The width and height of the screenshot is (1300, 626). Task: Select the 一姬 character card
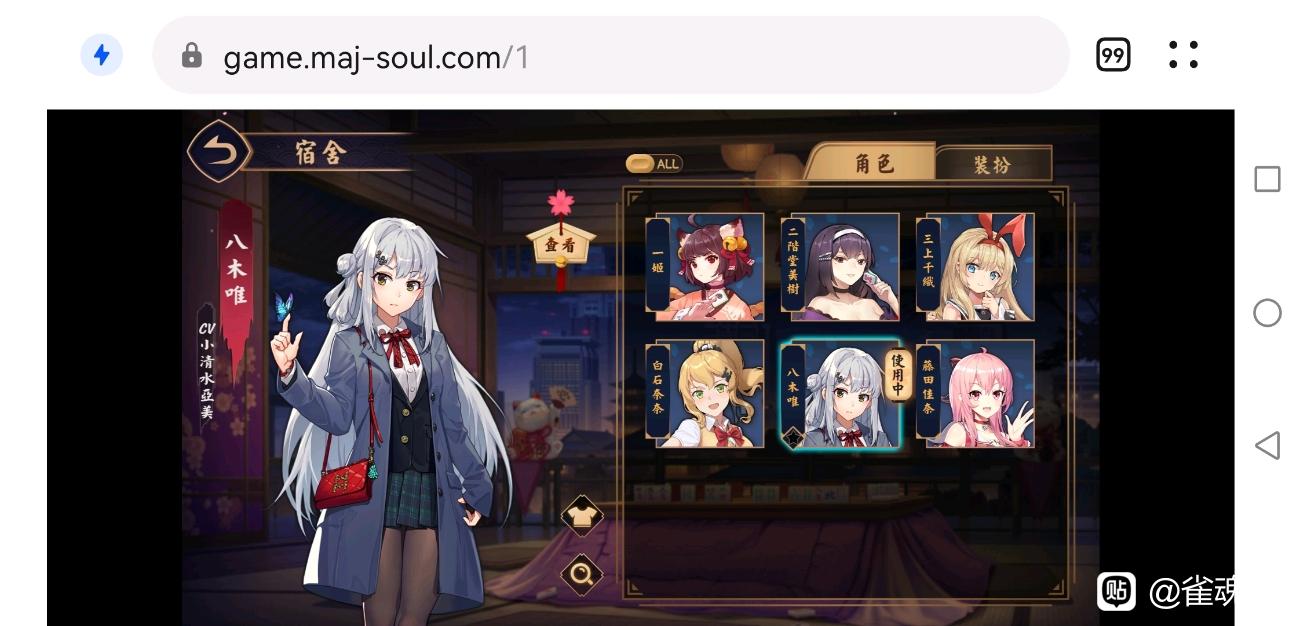click(x=705, y=267)
